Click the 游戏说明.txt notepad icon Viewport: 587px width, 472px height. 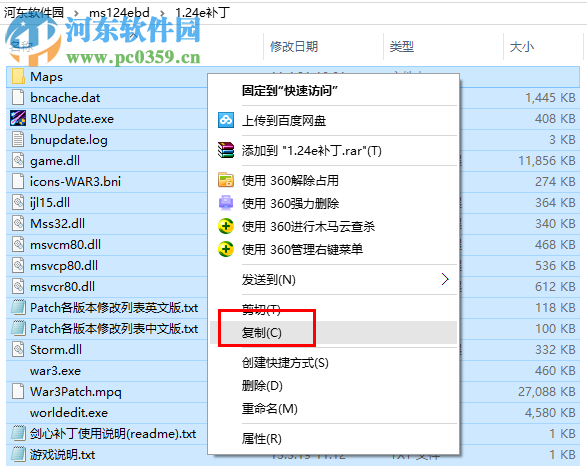point(18,454)
